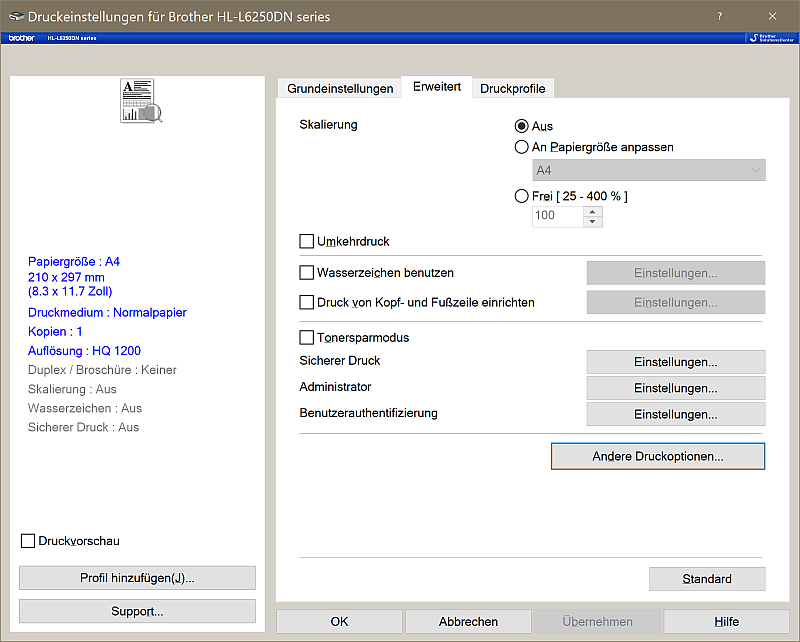Click Andere Druckoptionen button

[658, 456]
